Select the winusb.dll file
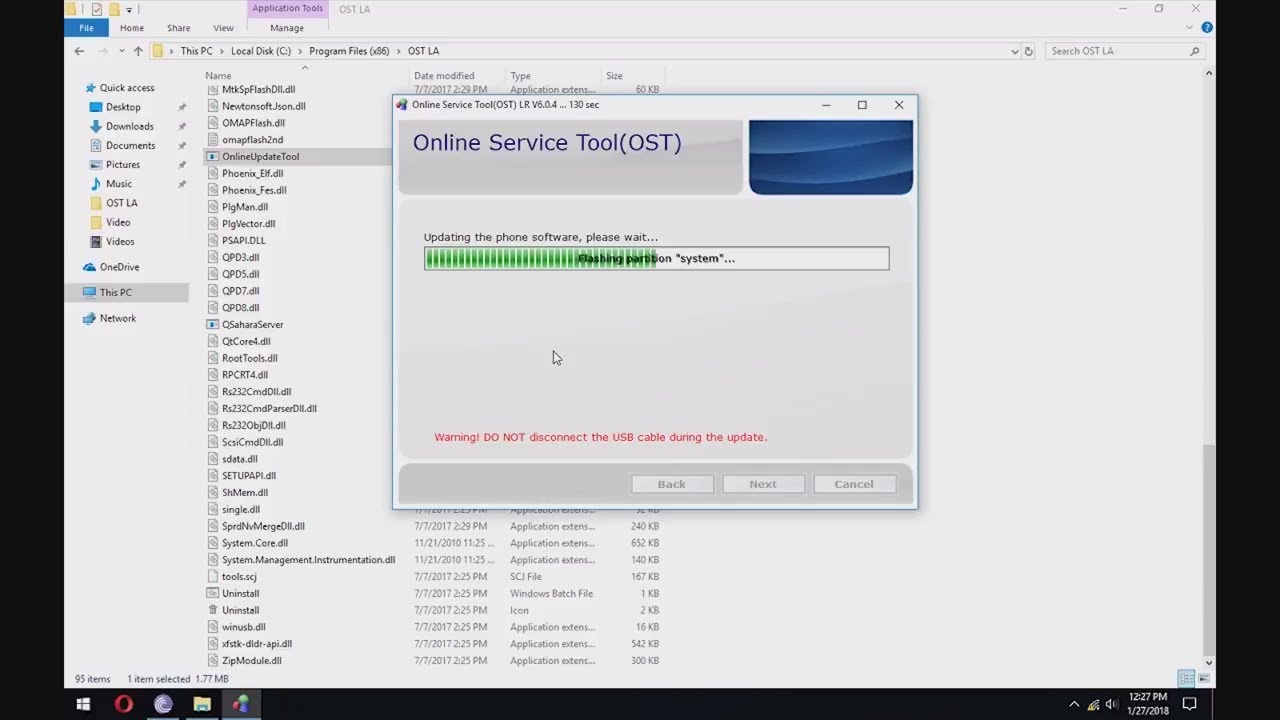1280x720 pixels. pos(244,627)
